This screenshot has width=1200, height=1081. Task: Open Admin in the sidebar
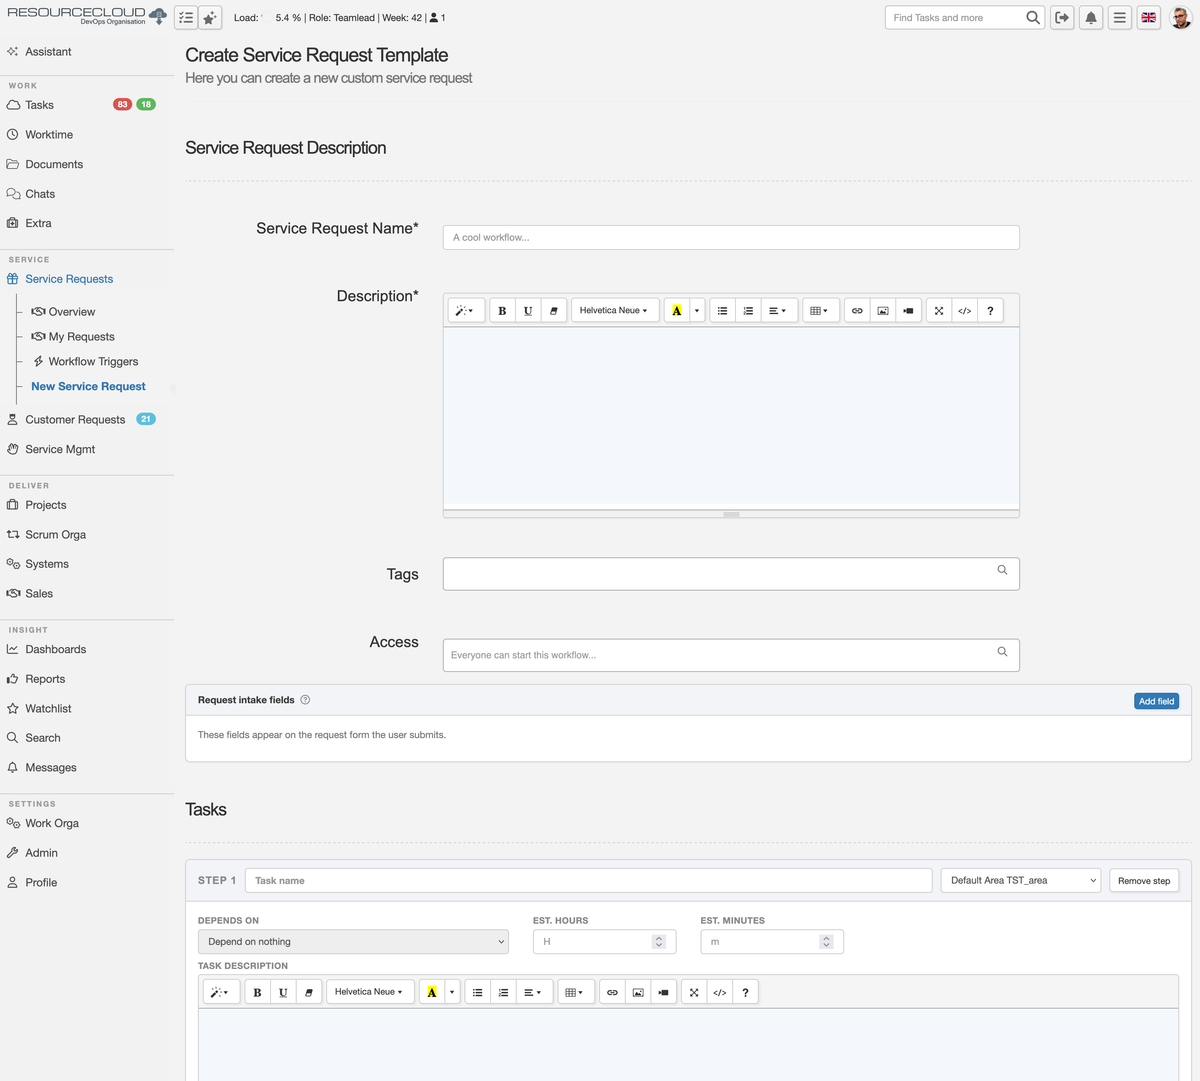pos(41,853)
